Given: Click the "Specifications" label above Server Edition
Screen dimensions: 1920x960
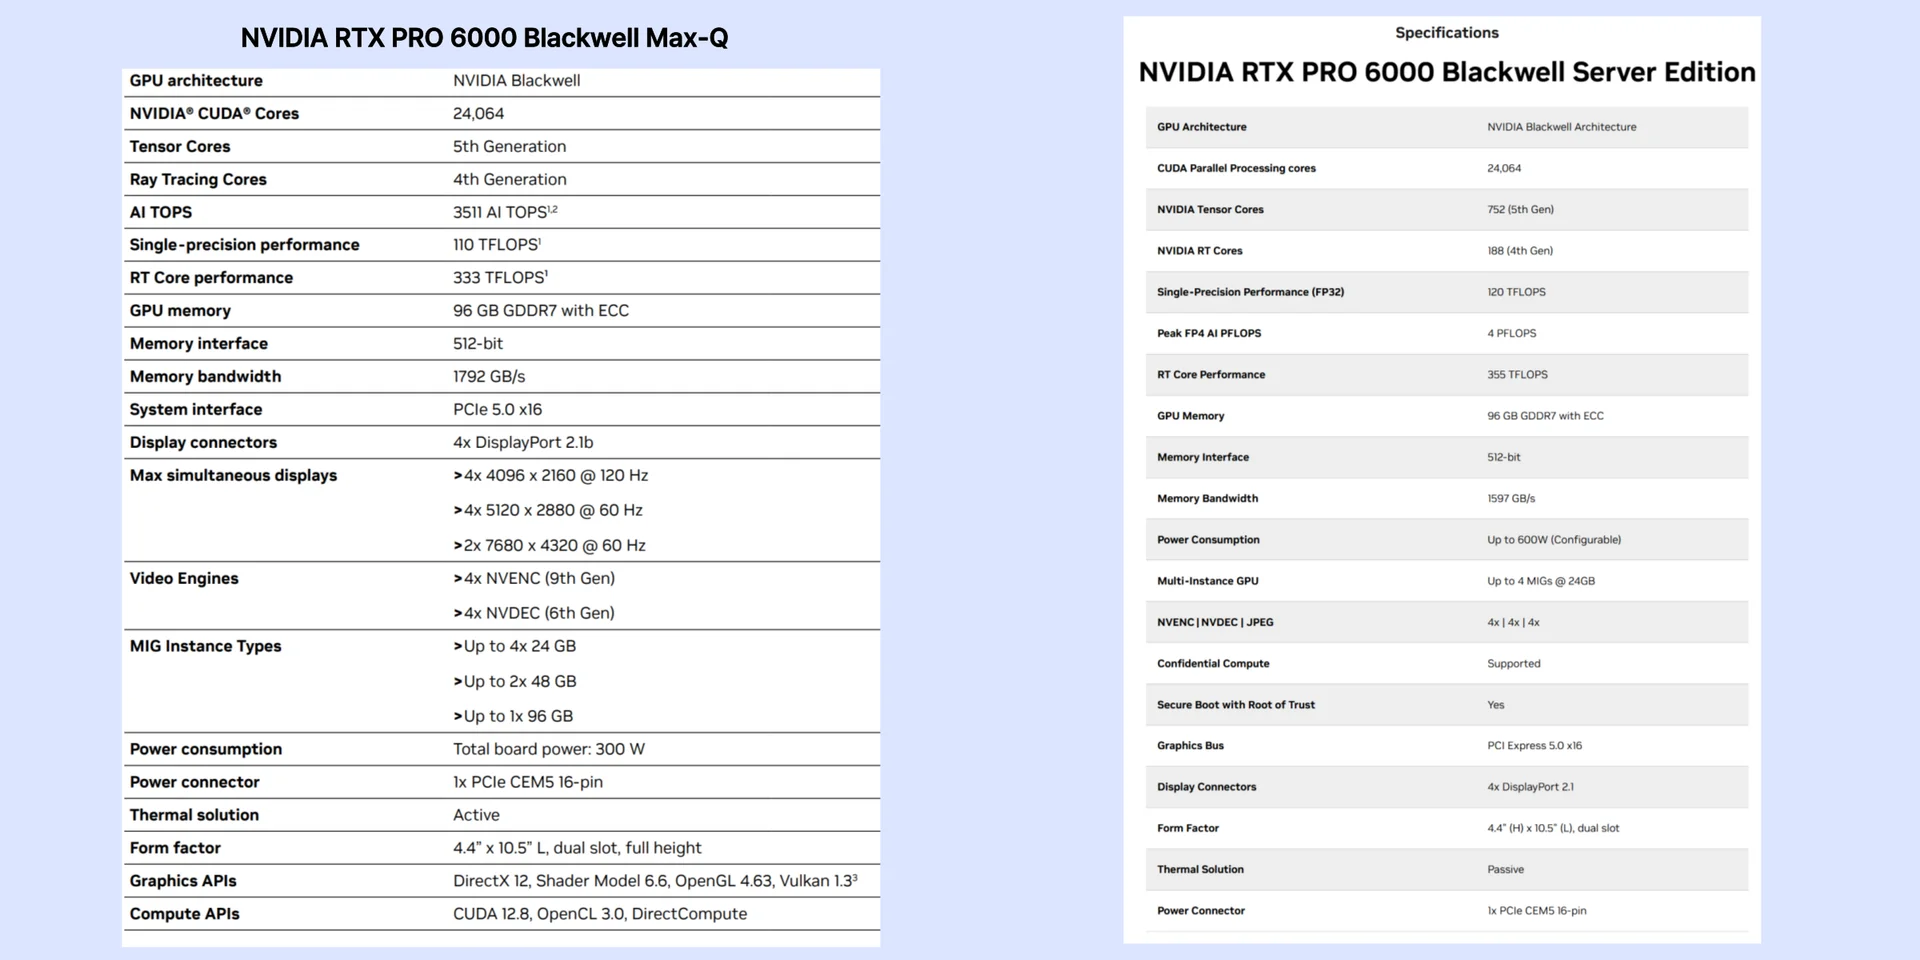Looking at the screenshot, I should 1446,33.
